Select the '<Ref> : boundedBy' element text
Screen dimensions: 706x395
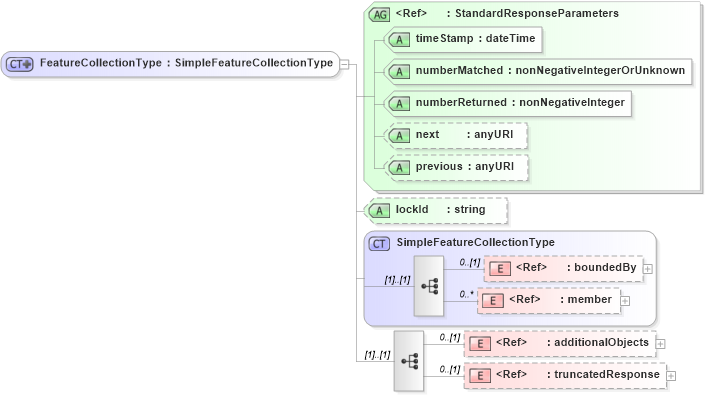pyautogui.click(x=576, y=268)
